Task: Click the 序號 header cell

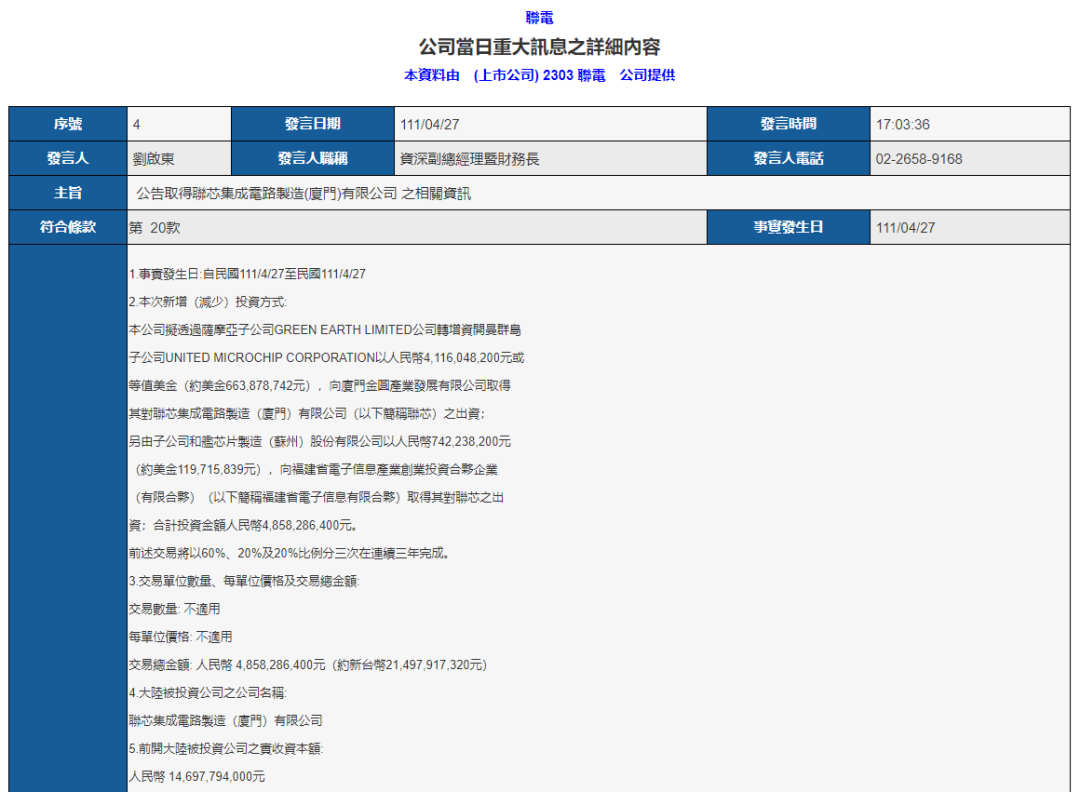Action: pos(68,124)
